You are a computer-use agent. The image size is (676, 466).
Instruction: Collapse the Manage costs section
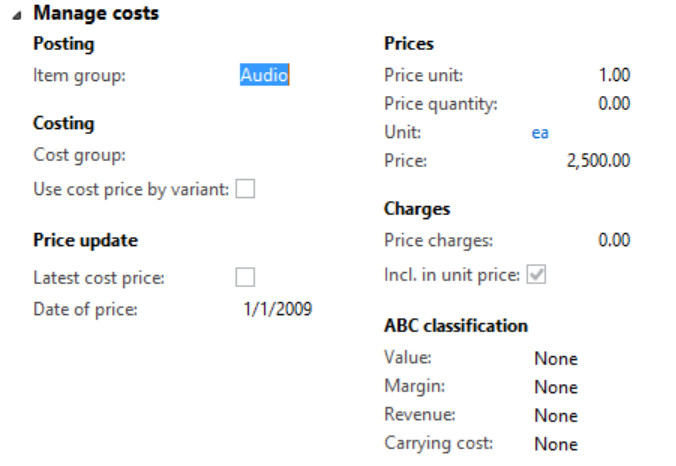[17, 15]
